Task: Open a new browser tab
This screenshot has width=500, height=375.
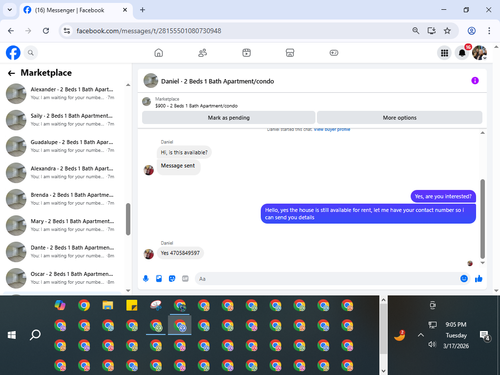Action: click(142, 10)
